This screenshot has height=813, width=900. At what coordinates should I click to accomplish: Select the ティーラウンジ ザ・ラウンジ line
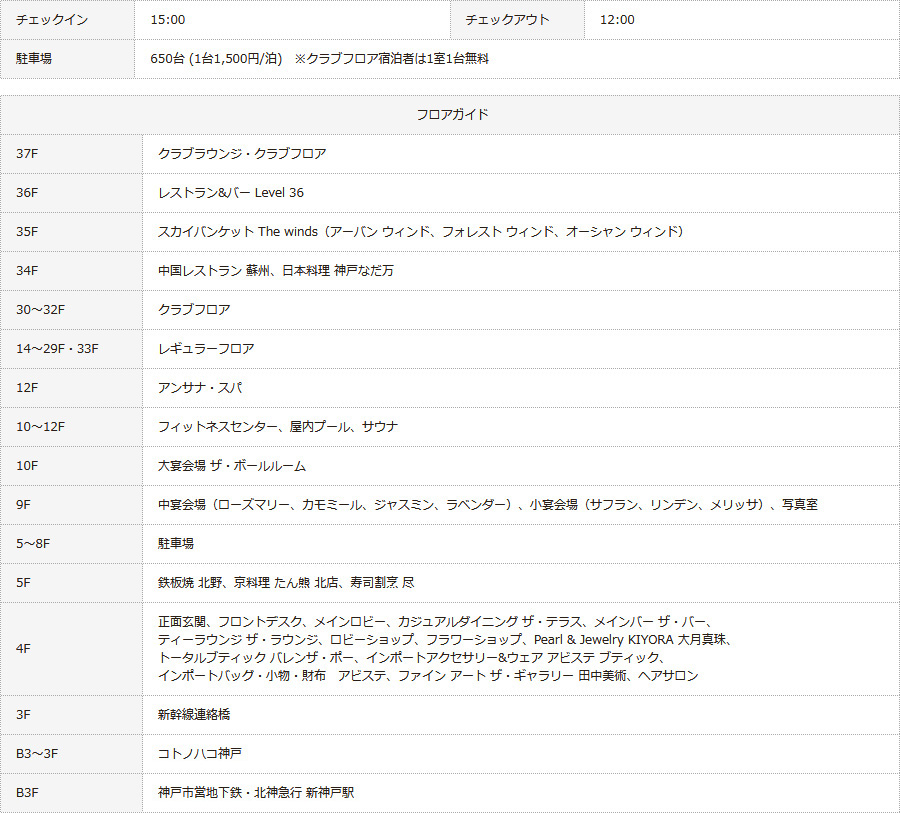click(x=445, y=640)
